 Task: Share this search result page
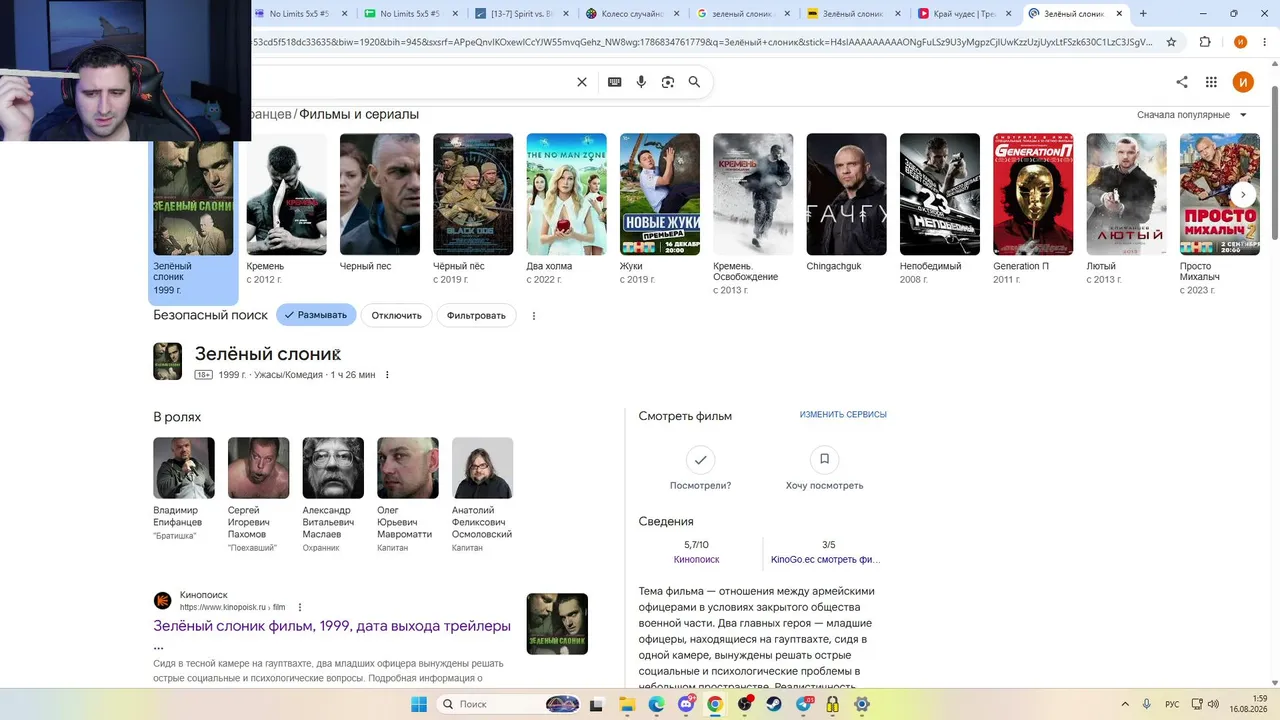pos(1182,82)
